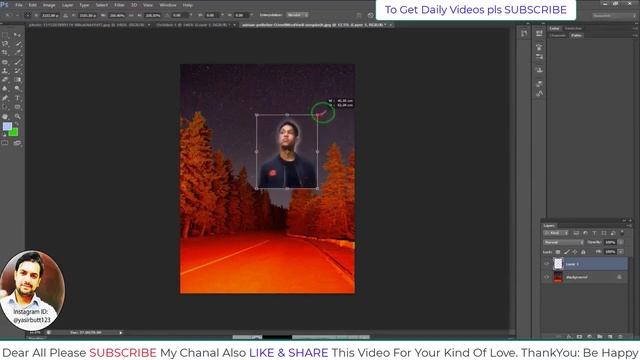The image size is (640, 360).
Task: Hide Layer 1 using the eye icon
Action: (547, 264)
